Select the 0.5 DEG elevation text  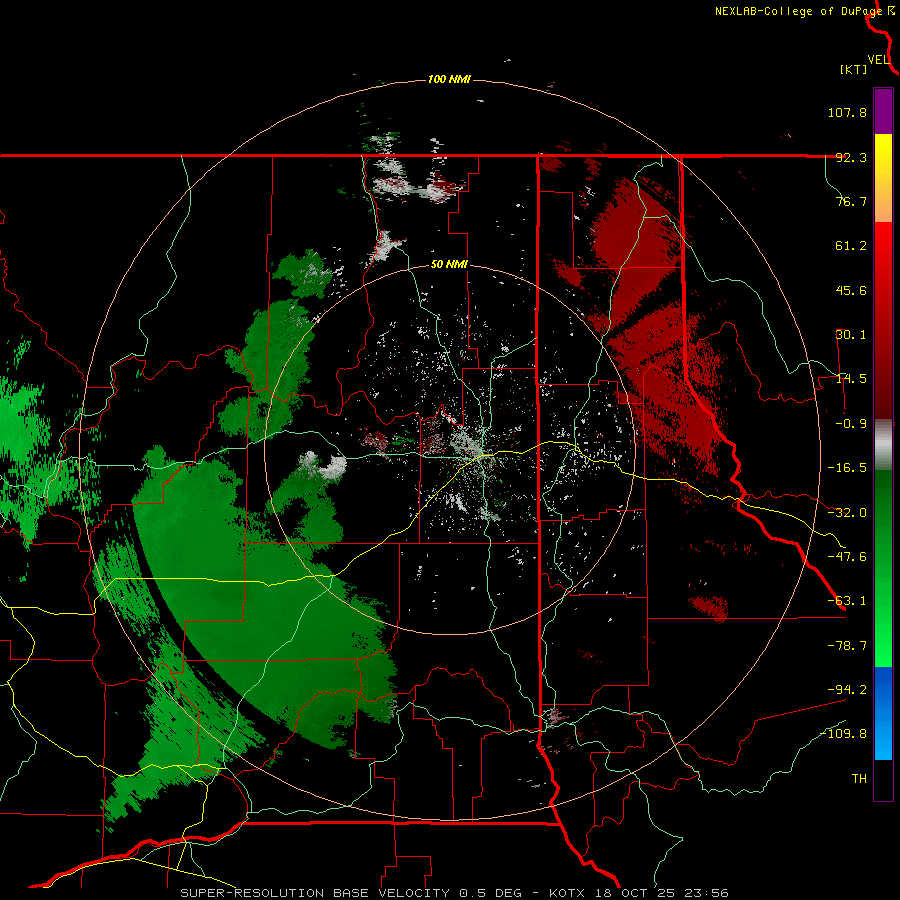491,893
